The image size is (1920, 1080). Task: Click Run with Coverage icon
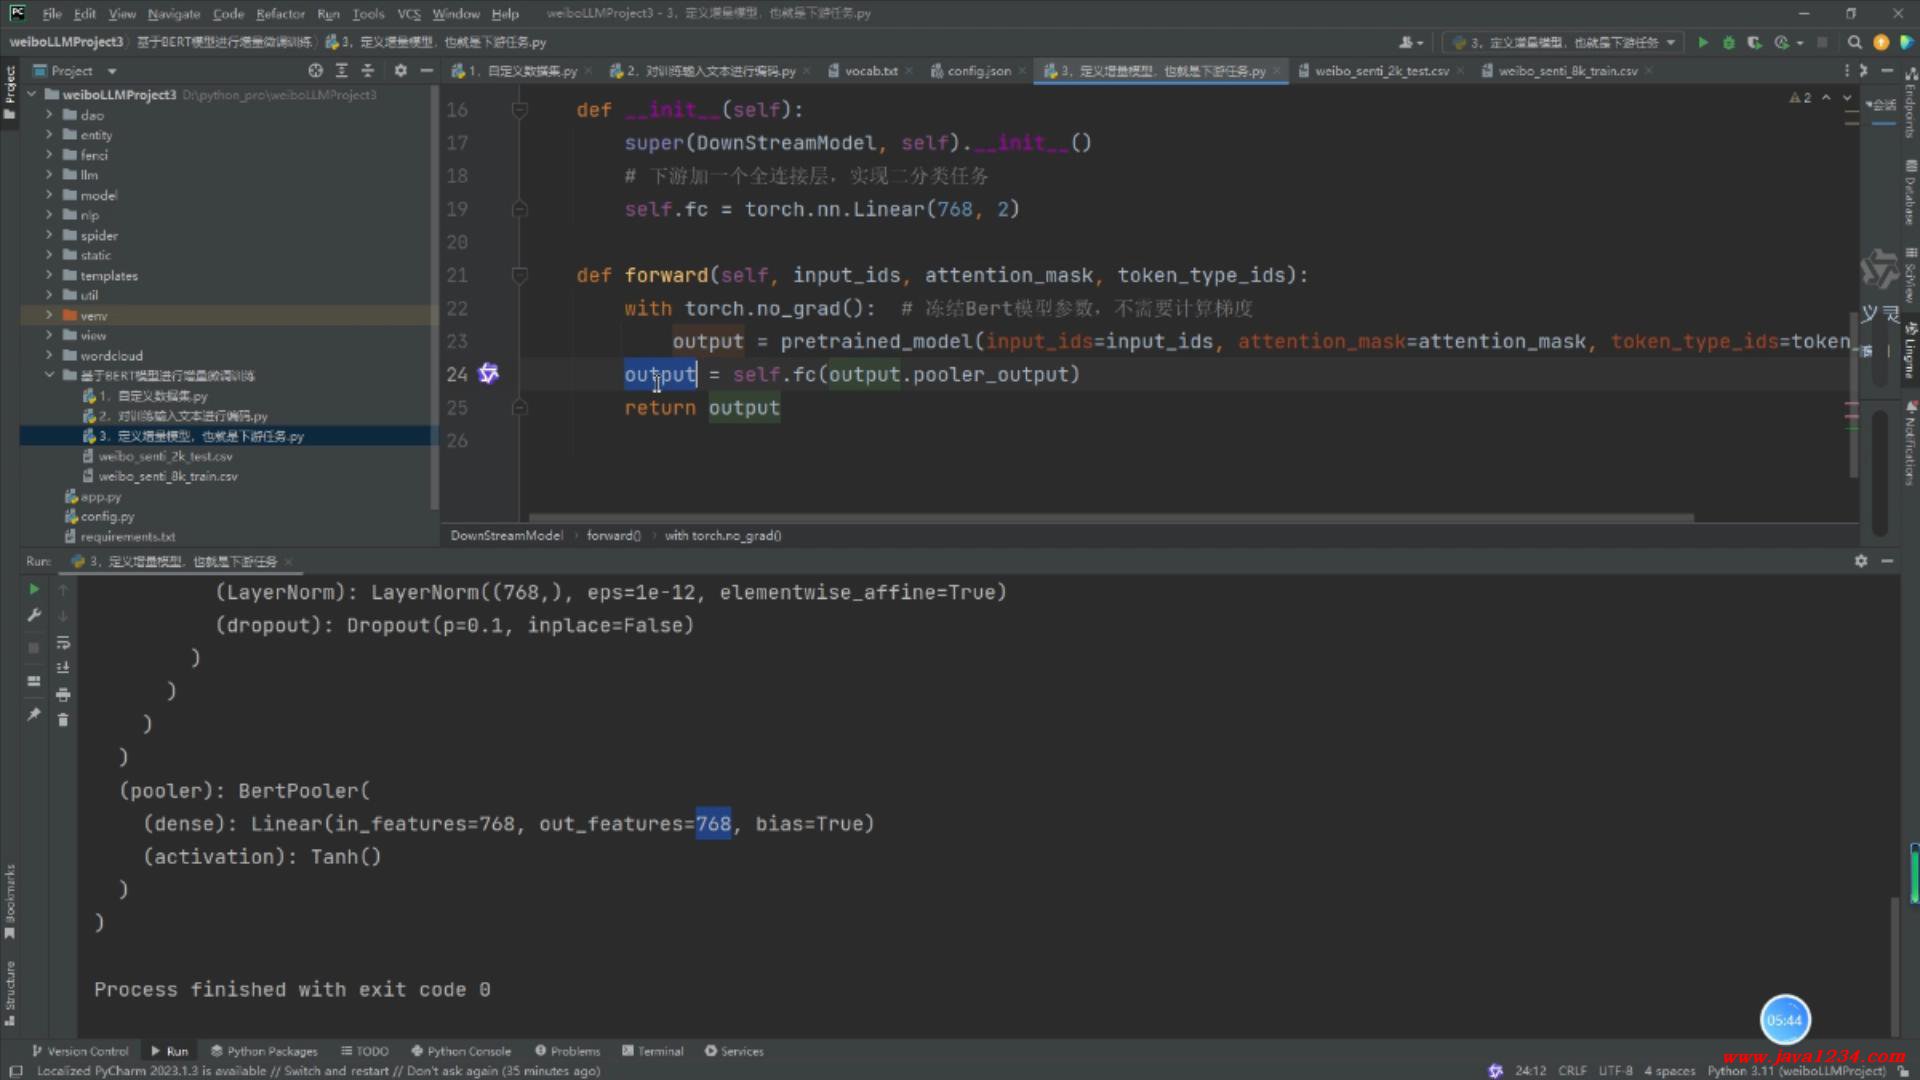1754,42
